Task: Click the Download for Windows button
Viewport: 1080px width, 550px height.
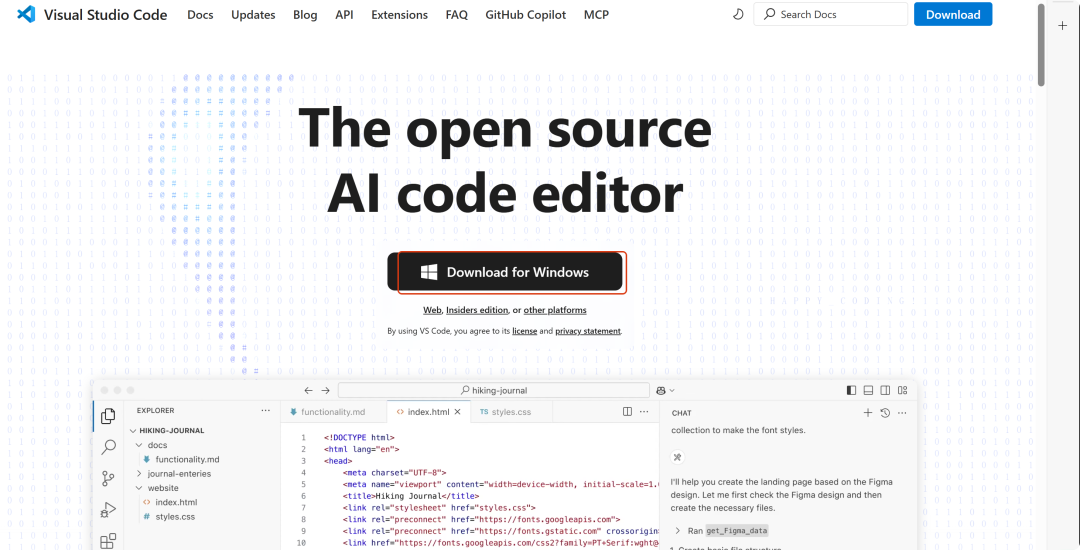Action: coord(506,272)
